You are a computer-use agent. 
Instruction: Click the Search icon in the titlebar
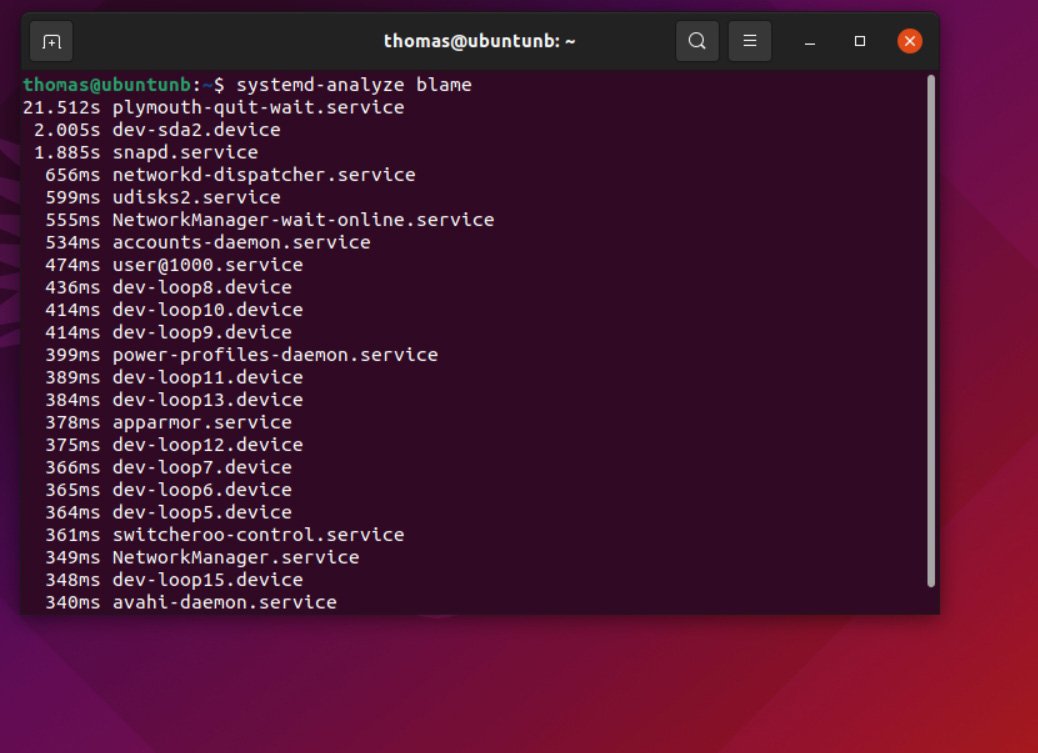(x=697, y=41)
